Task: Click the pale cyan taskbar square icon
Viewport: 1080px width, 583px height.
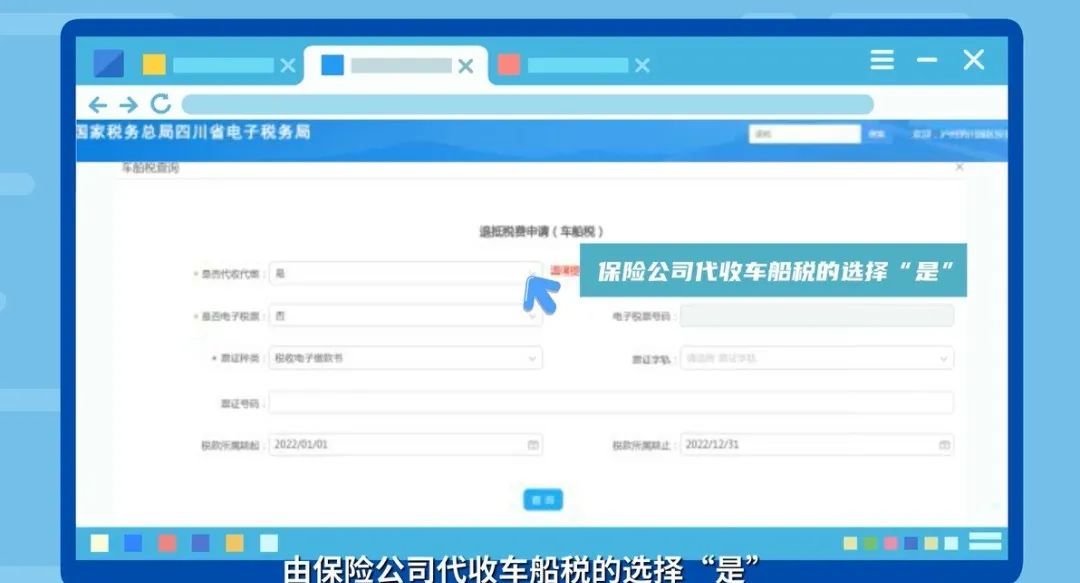Action: click(x=269, y=543)
